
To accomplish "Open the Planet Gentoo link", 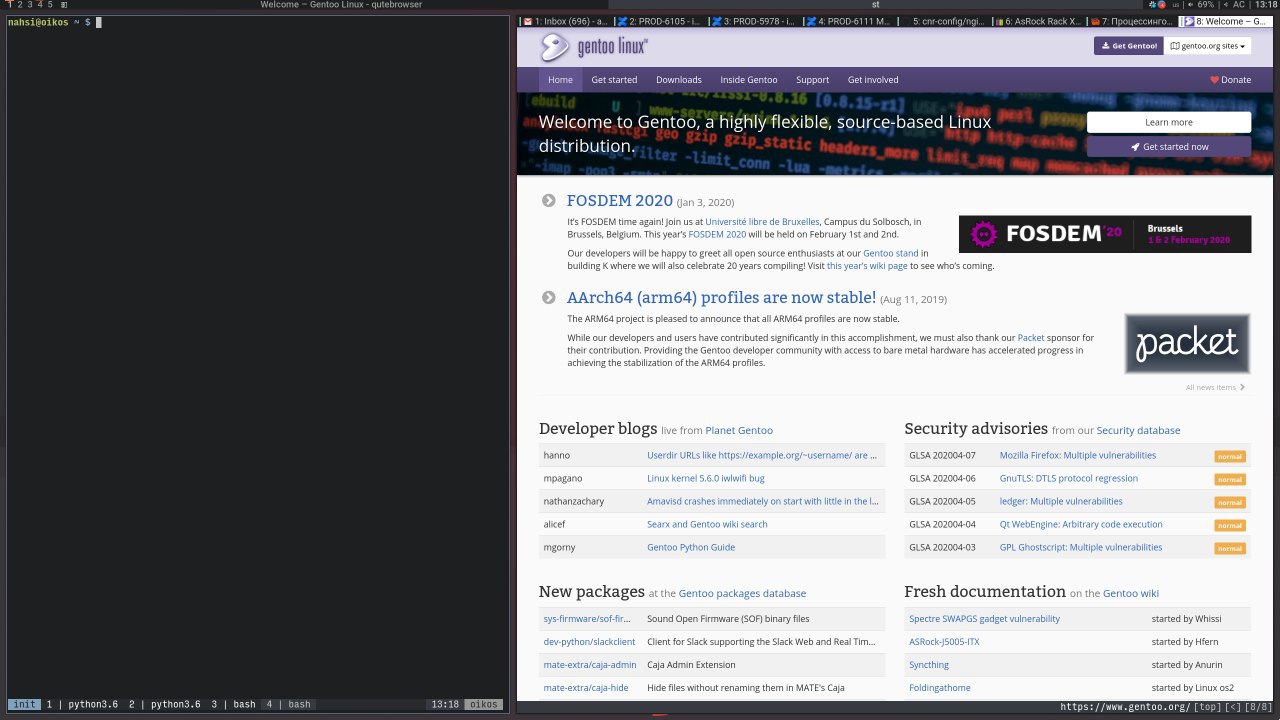I will (739, 430).
